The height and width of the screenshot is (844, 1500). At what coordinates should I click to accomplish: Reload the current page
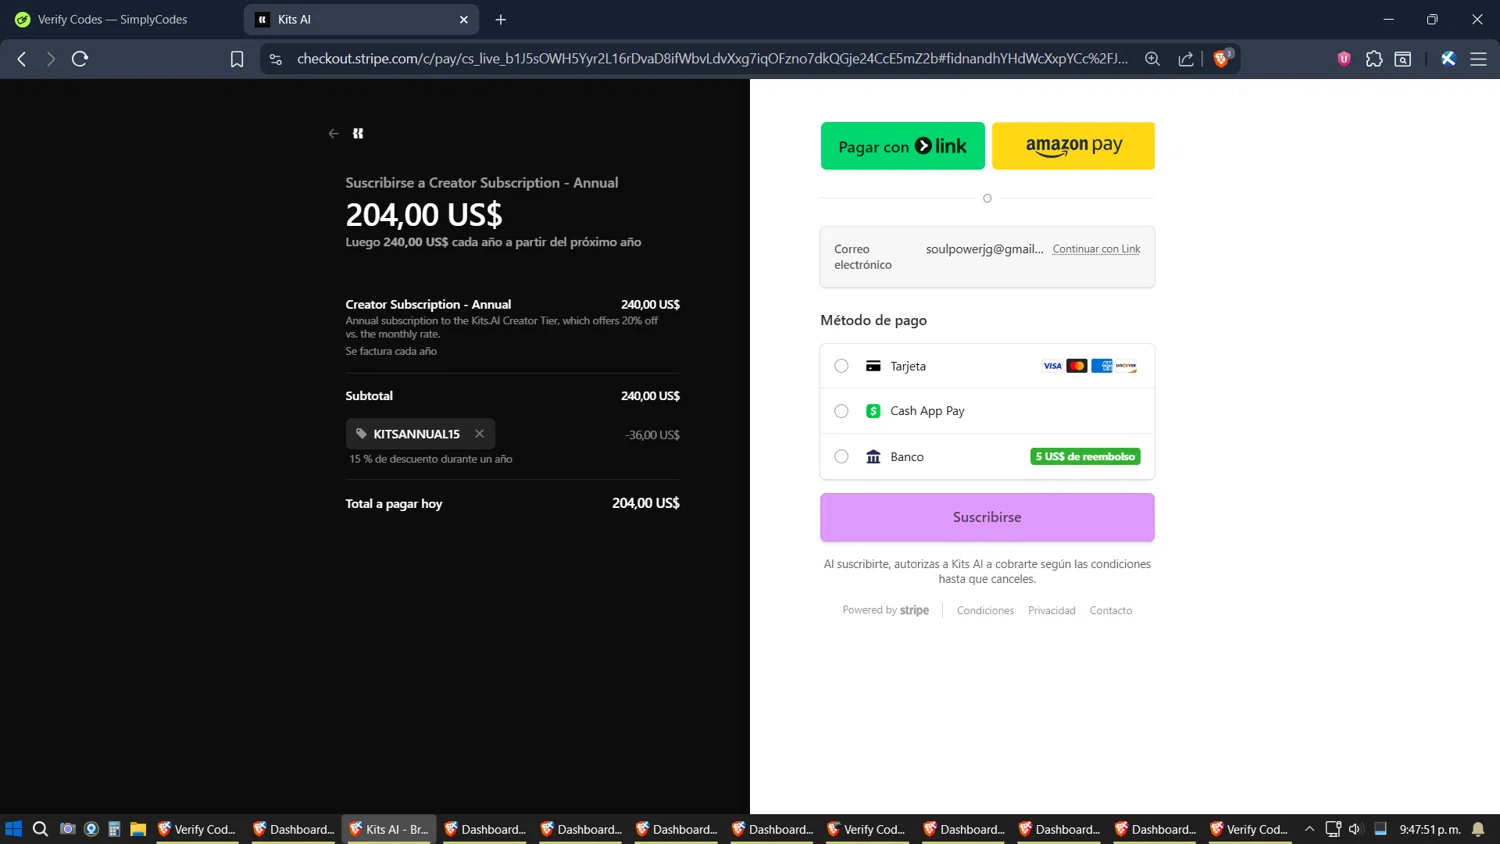80,59
